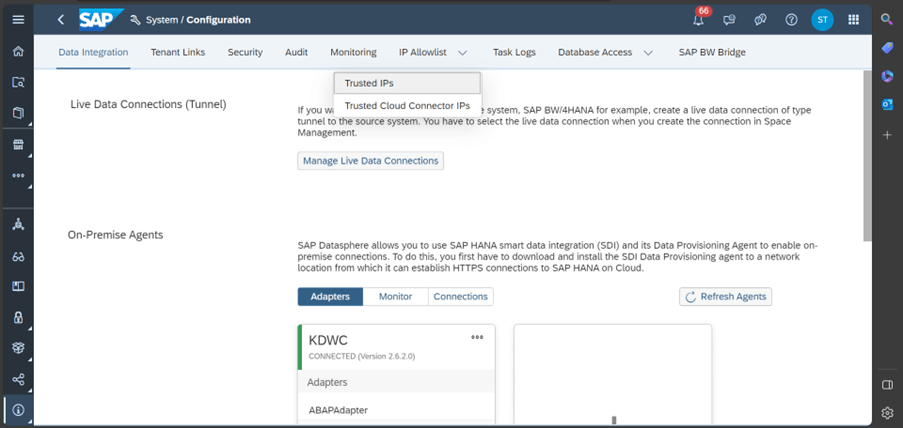Screen dimensions: 903x428
Task: Click the browser sidebar search icon
Action: click(x=887, y=20)
